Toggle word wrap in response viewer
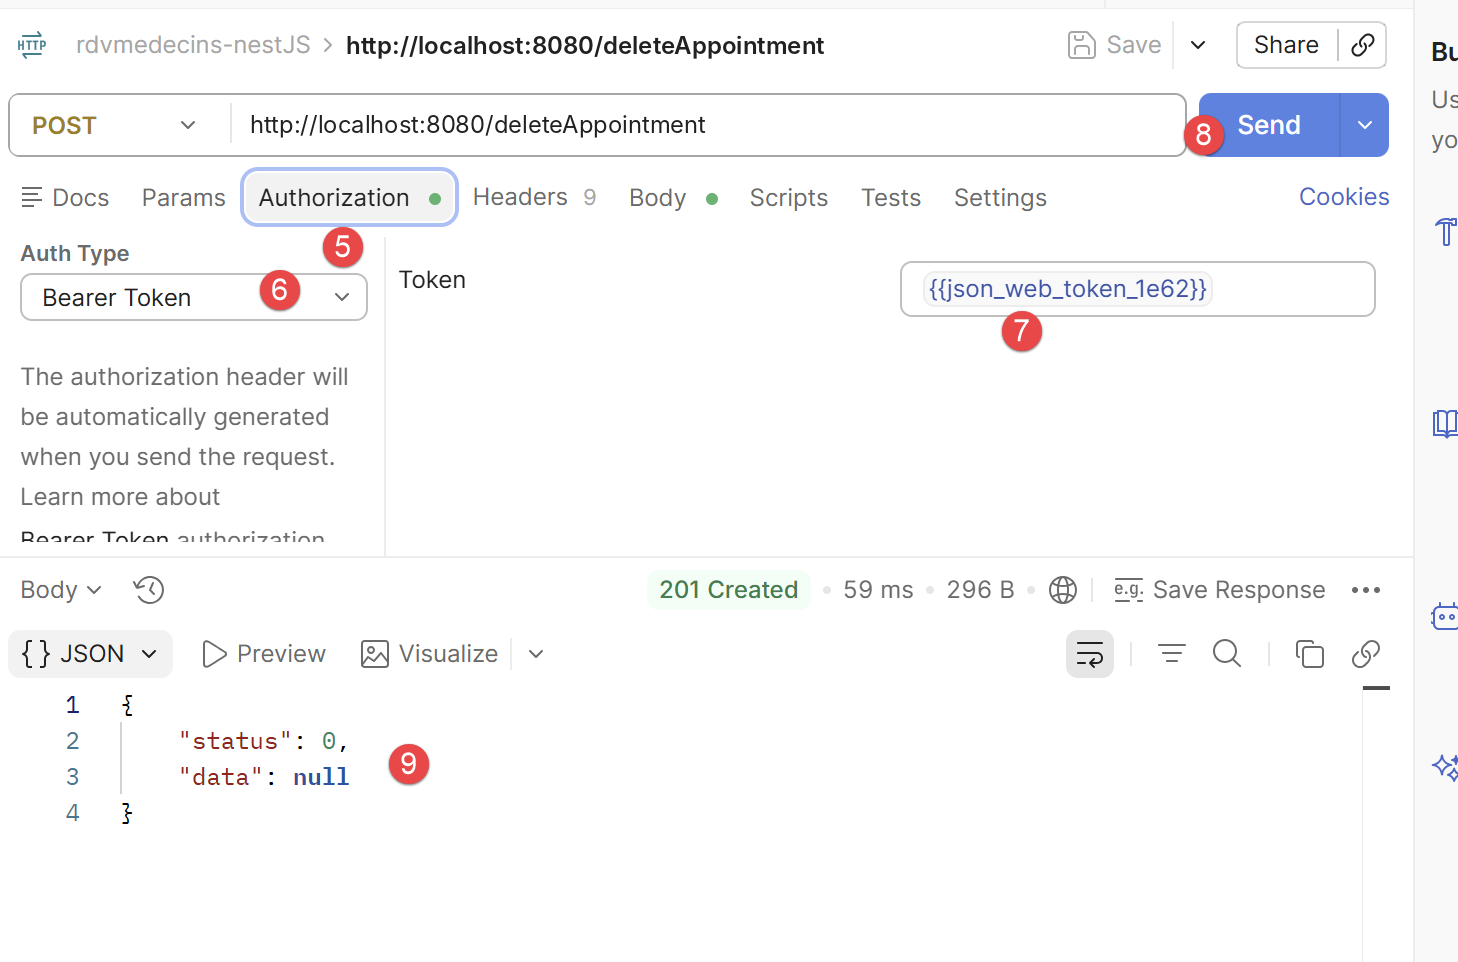 coord(1090,654)
